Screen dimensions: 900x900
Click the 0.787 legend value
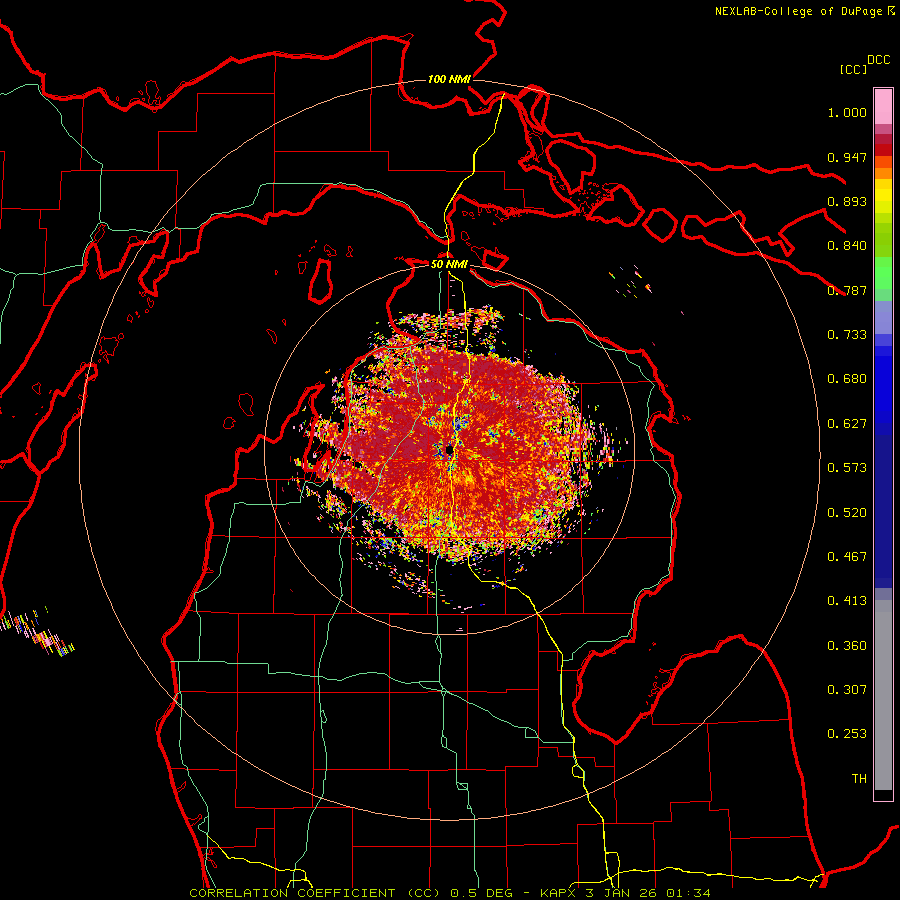click(847, 291)
